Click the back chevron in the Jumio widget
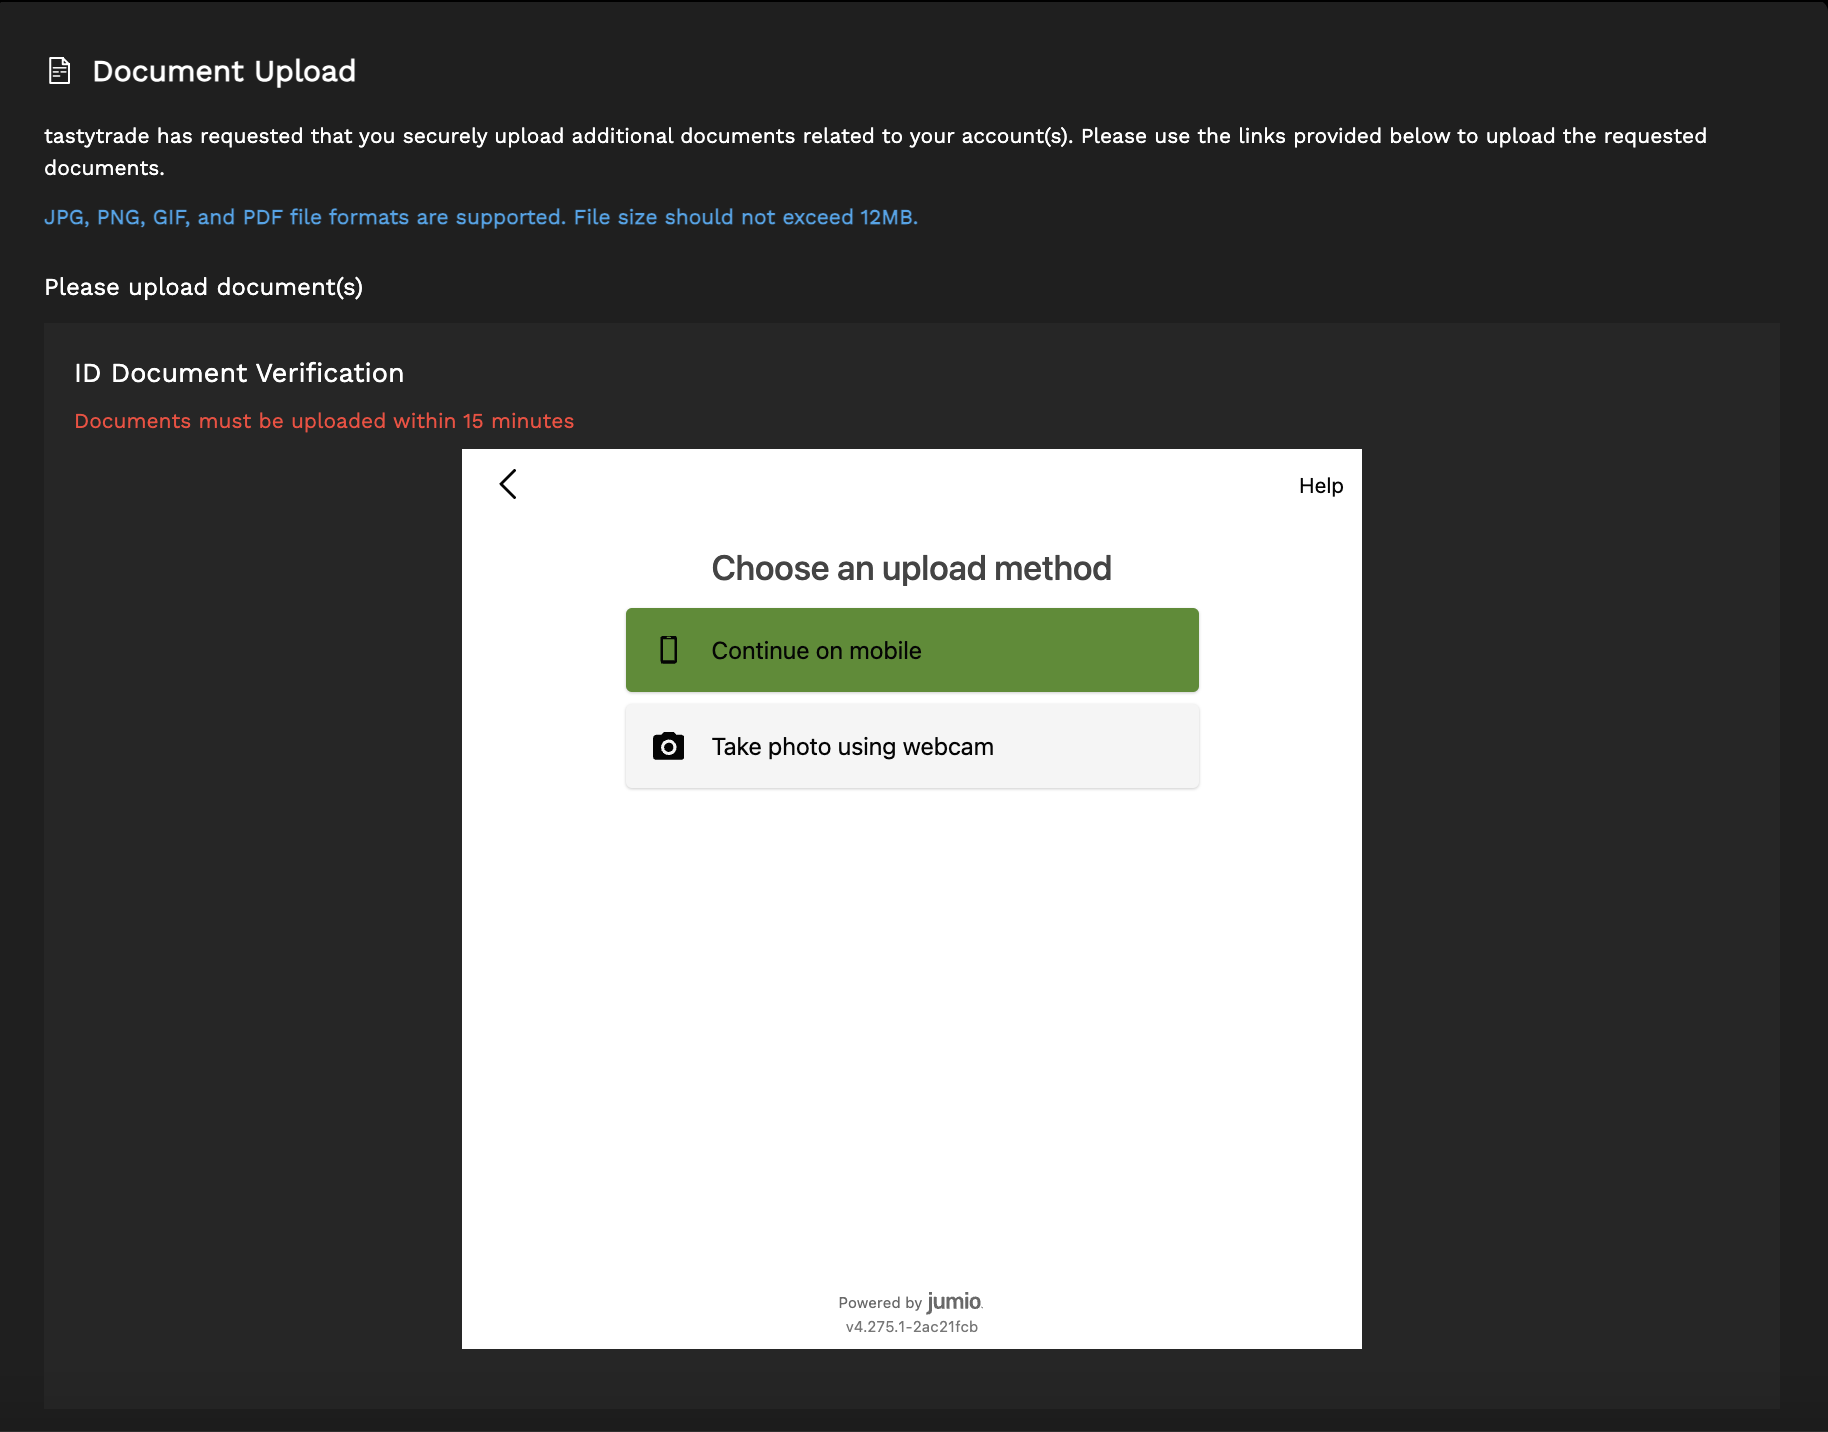 point(508,484)
